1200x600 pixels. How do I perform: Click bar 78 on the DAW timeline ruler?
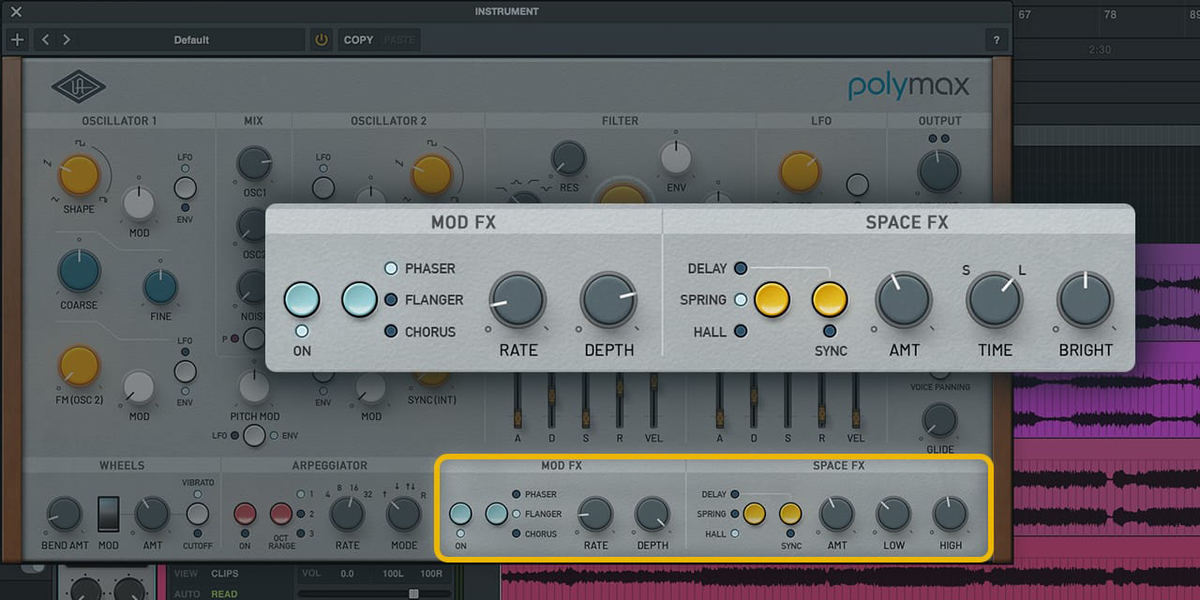point(1110,15)
